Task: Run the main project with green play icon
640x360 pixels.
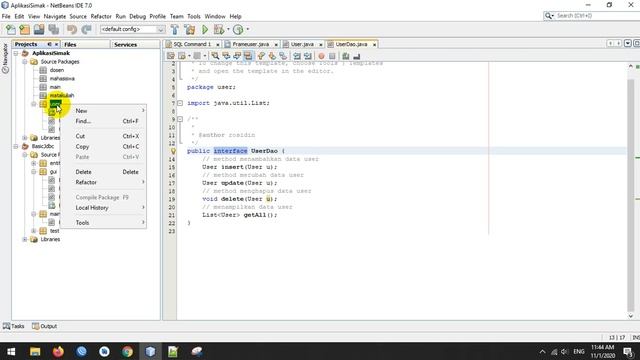Action: coord(205,29)
